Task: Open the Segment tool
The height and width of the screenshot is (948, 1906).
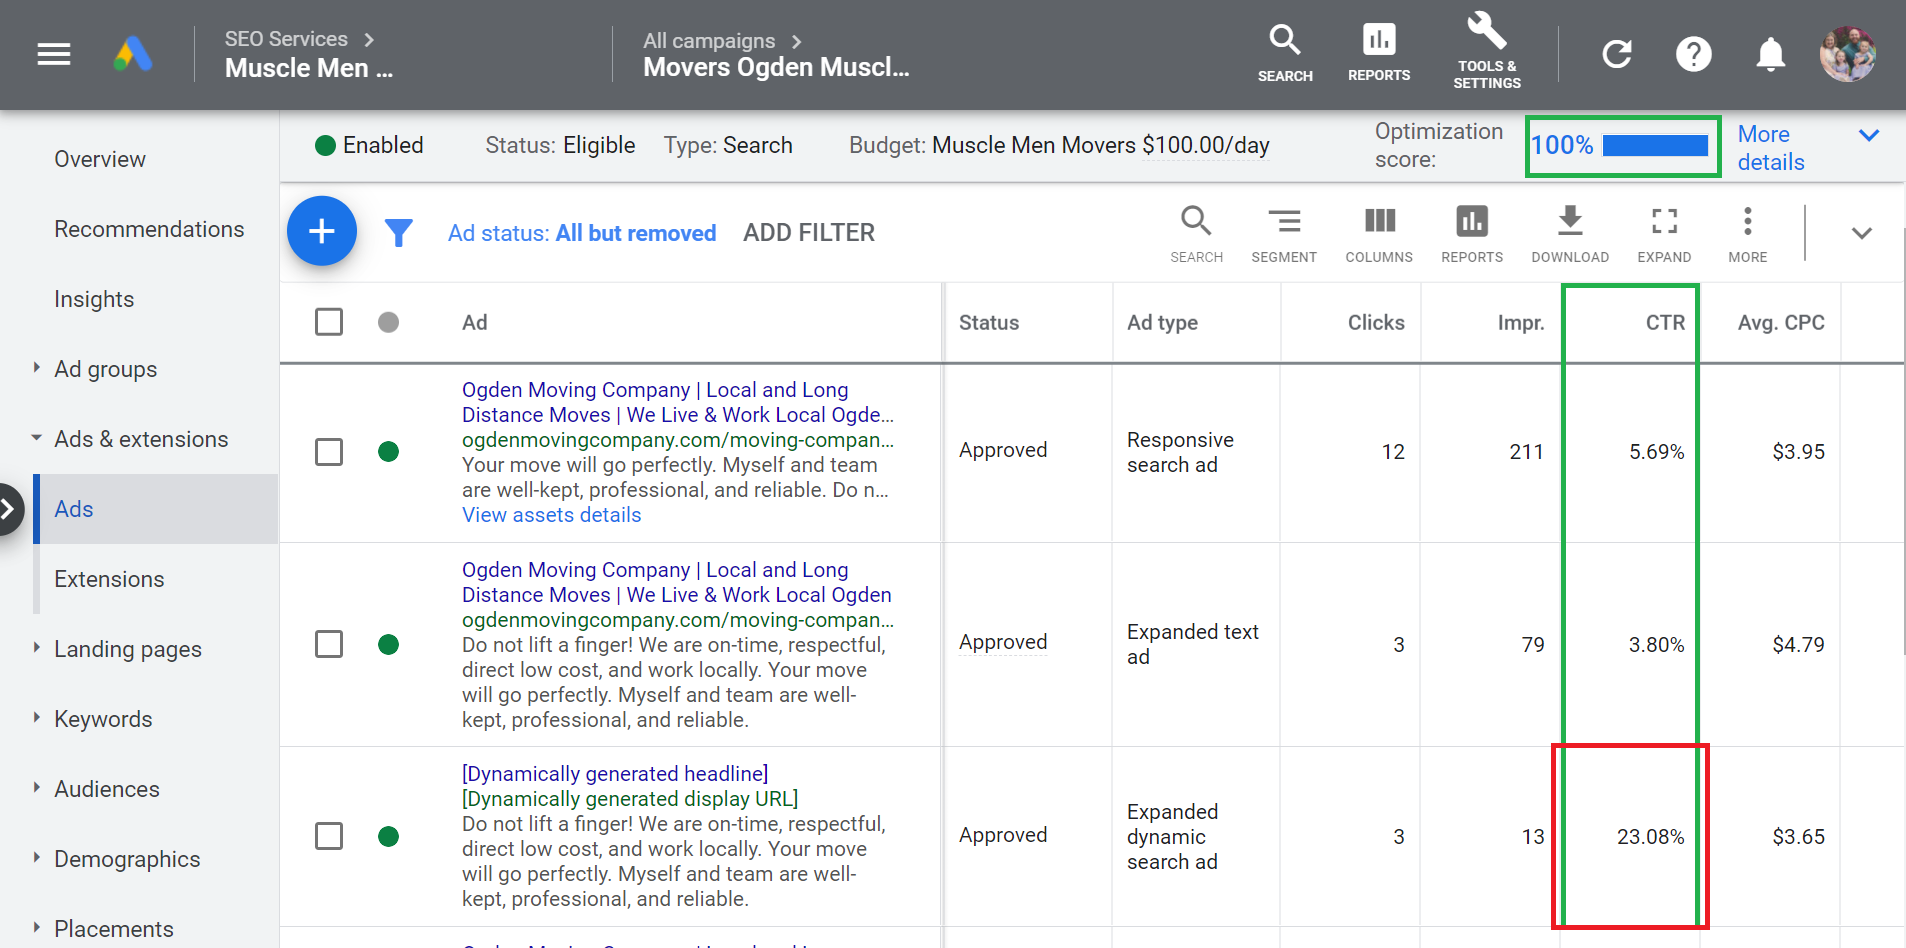Action: pyautogui.click(x=1284, y=235)
